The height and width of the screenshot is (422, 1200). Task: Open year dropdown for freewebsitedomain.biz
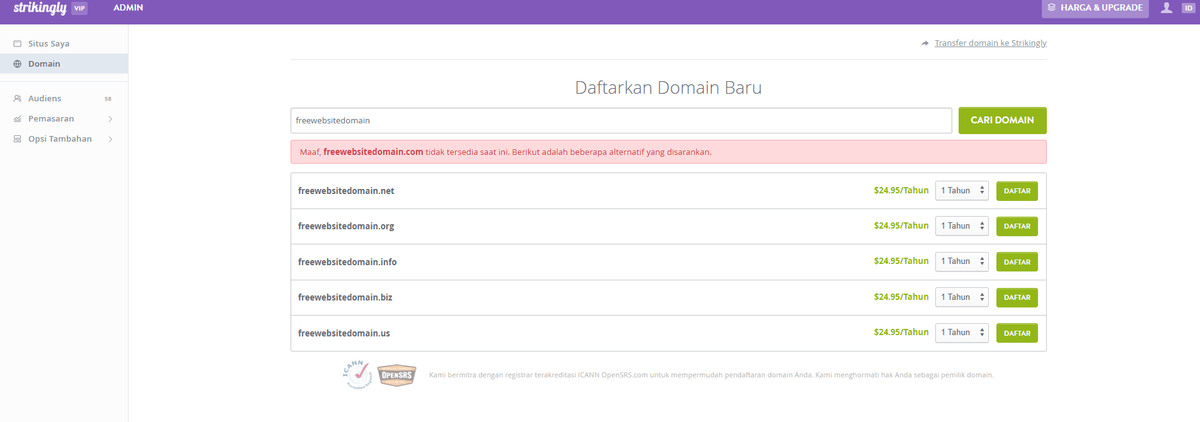point(962,297)
